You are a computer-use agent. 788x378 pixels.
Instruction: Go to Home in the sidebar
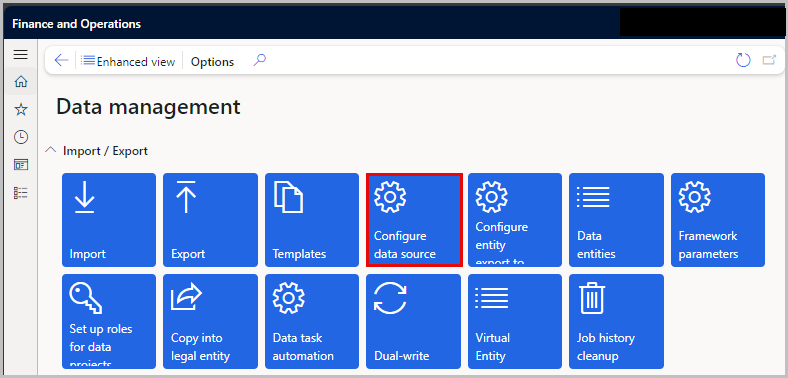click(x=21, y=81)
